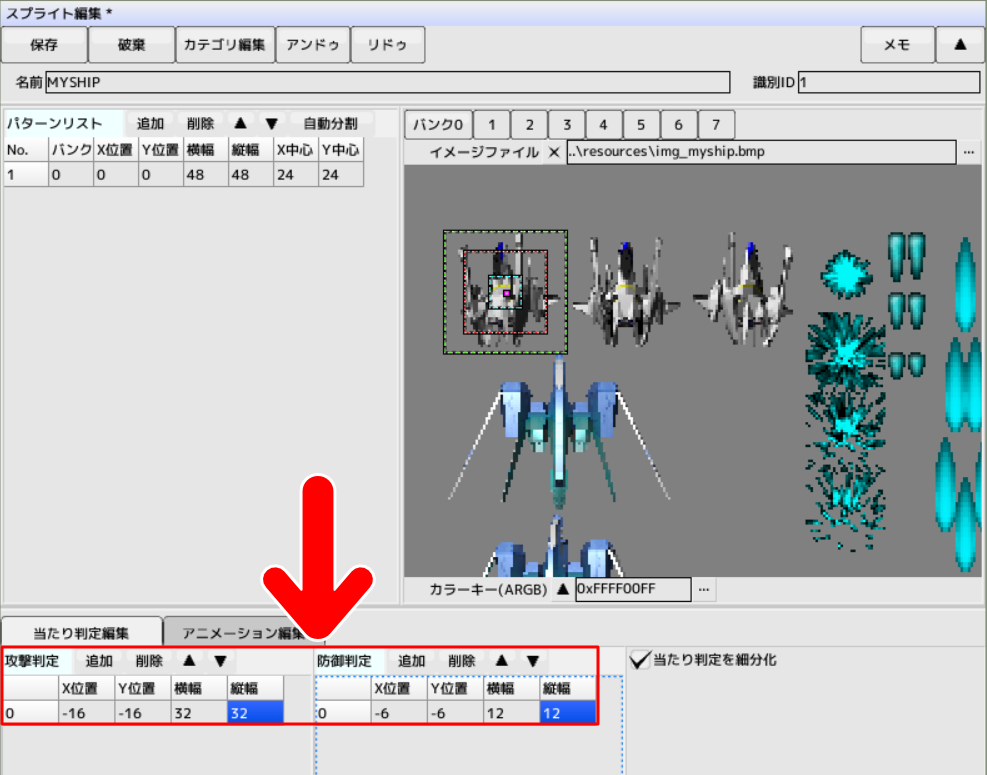Click the collapse arrow button beside メモ
The image size is (987, 775).
(961, 45)
